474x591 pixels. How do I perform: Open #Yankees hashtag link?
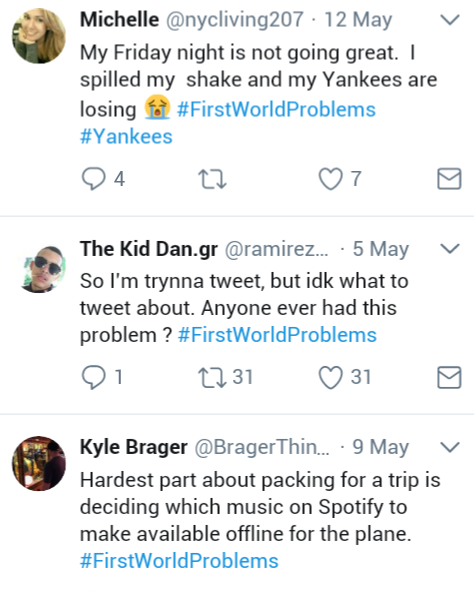point(126,136)
